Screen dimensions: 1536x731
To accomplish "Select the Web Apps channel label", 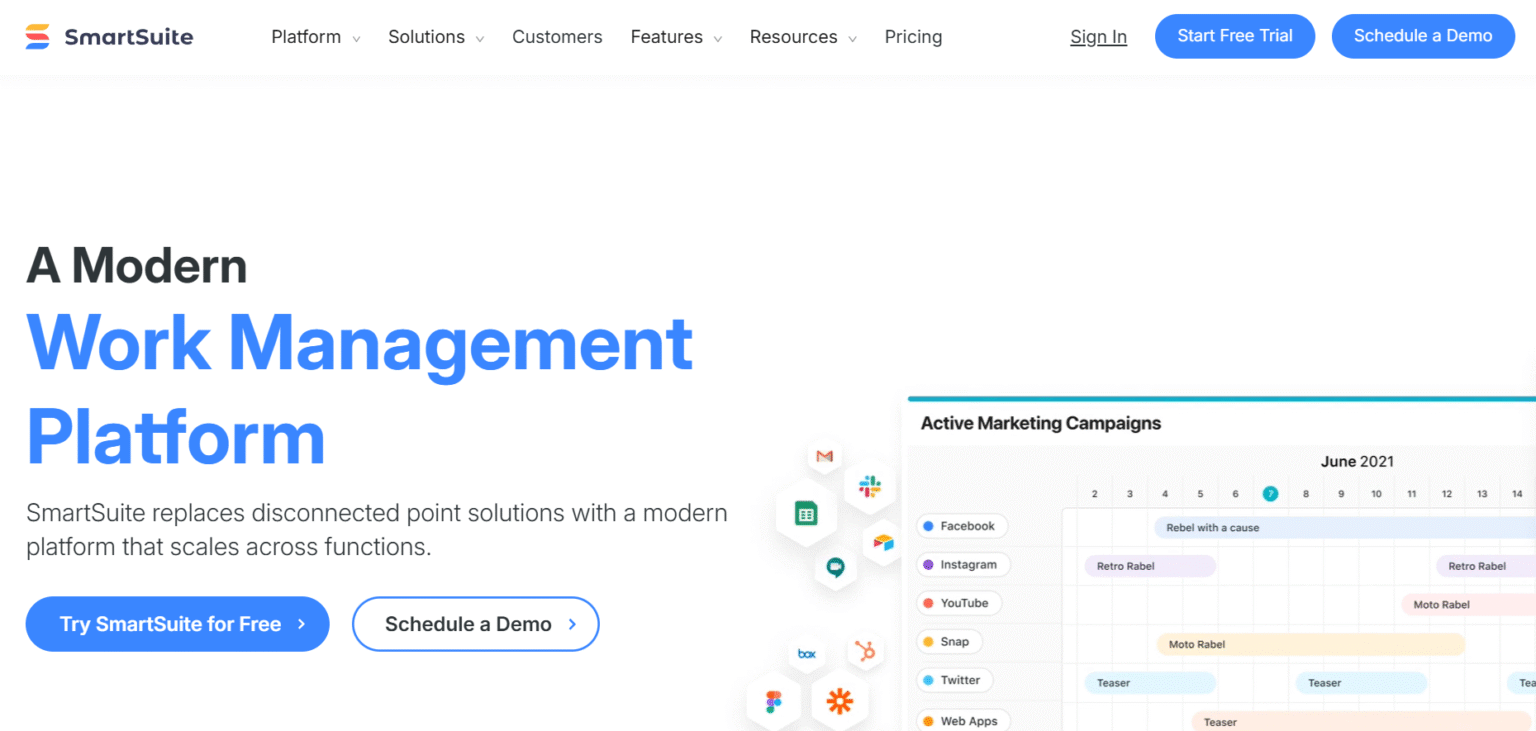I will tap(963, 720).
